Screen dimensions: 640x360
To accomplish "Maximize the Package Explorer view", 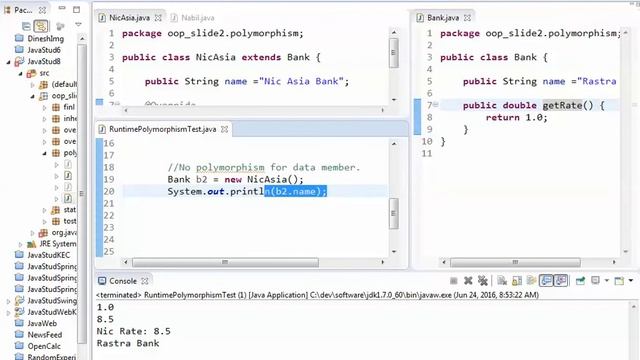I will pos(76,9).
